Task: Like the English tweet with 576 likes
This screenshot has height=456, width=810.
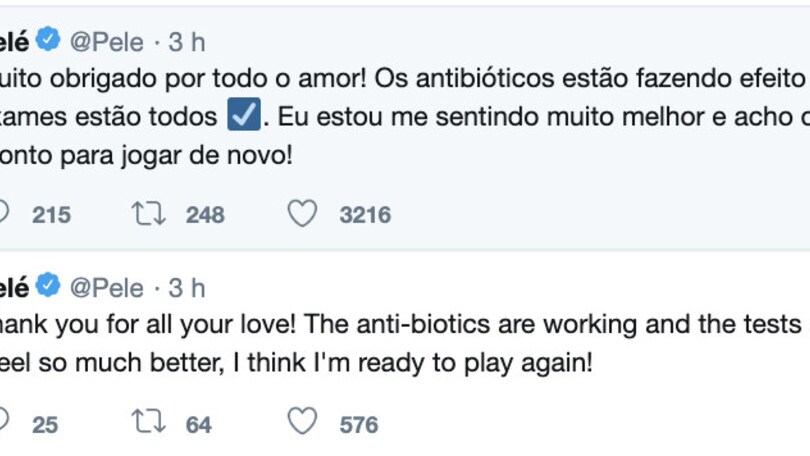Action: (302, 423)
